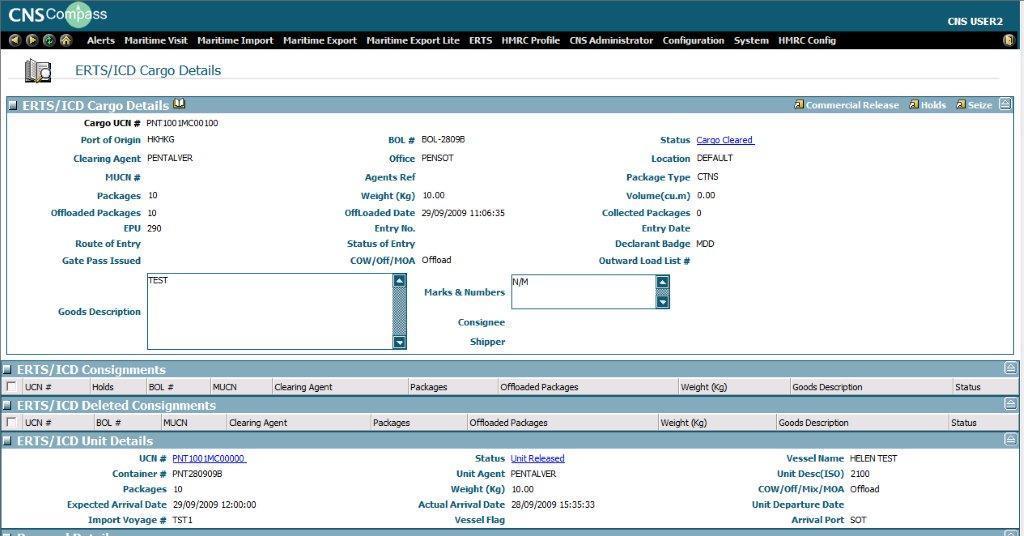Open the Holds action
Screen dimensions: 1024x536
pyautogui.click(x=932, y=105)
